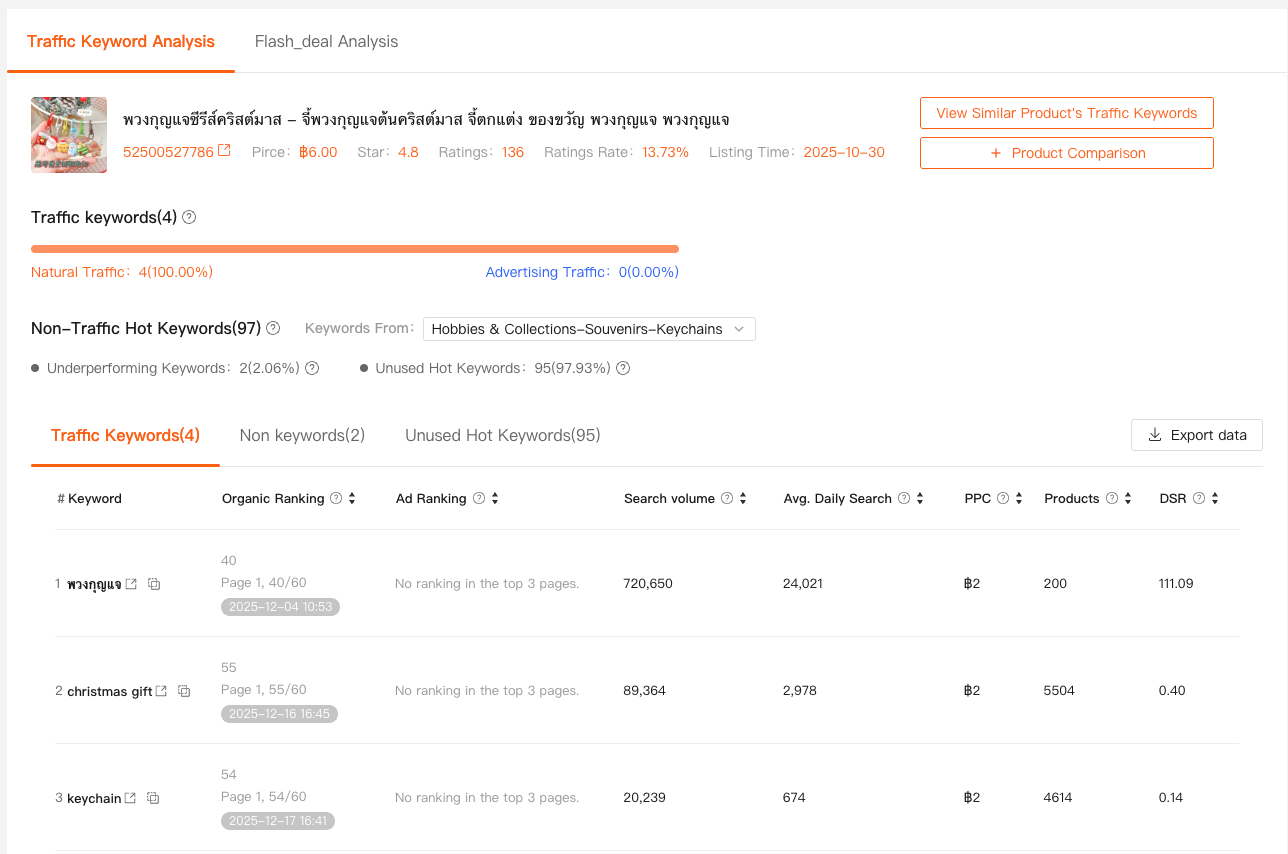
Task: Open christmas gift keyword in external link
Action: (161, 691)
